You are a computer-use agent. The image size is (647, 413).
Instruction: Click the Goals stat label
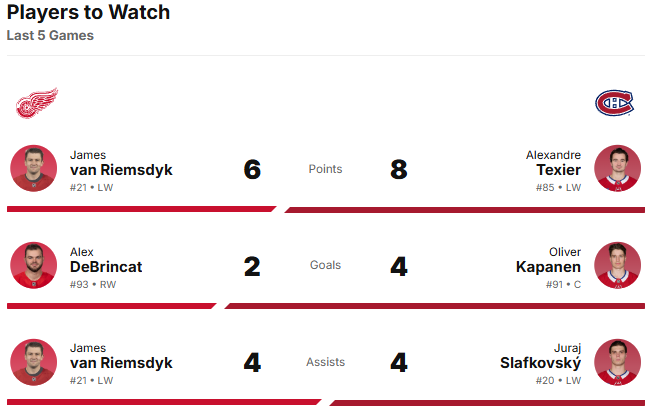tap(325, 266)
